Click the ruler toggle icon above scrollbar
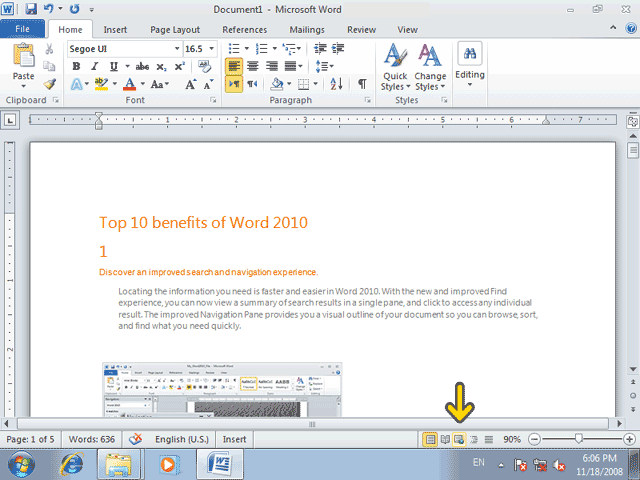This screenshot has width=640, height=480. tap(633, 121)
